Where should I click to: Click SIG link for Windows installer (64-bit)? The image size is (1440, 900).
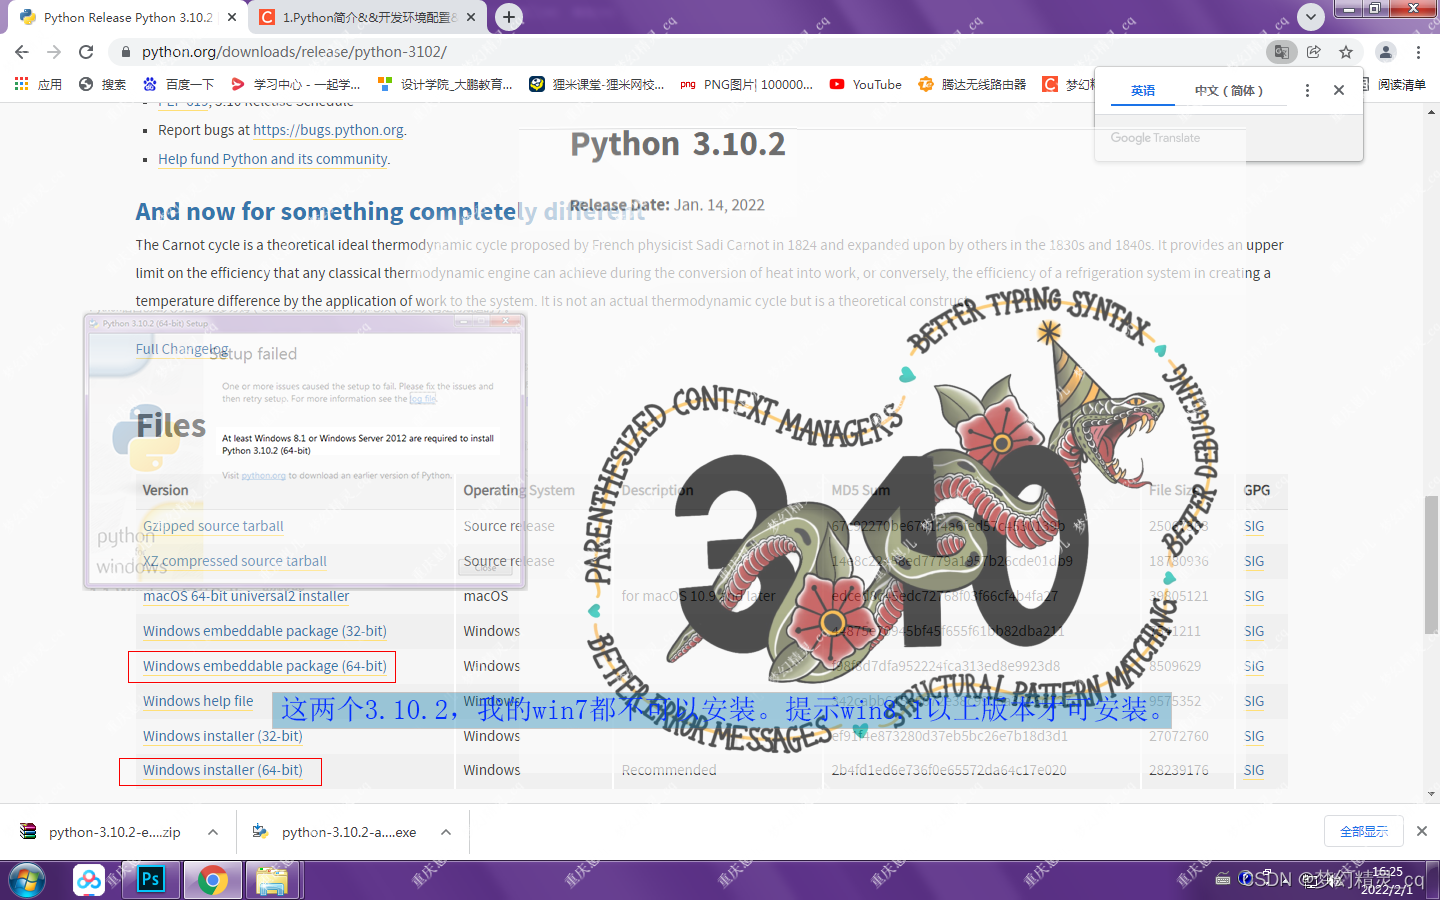point(1254,770)
